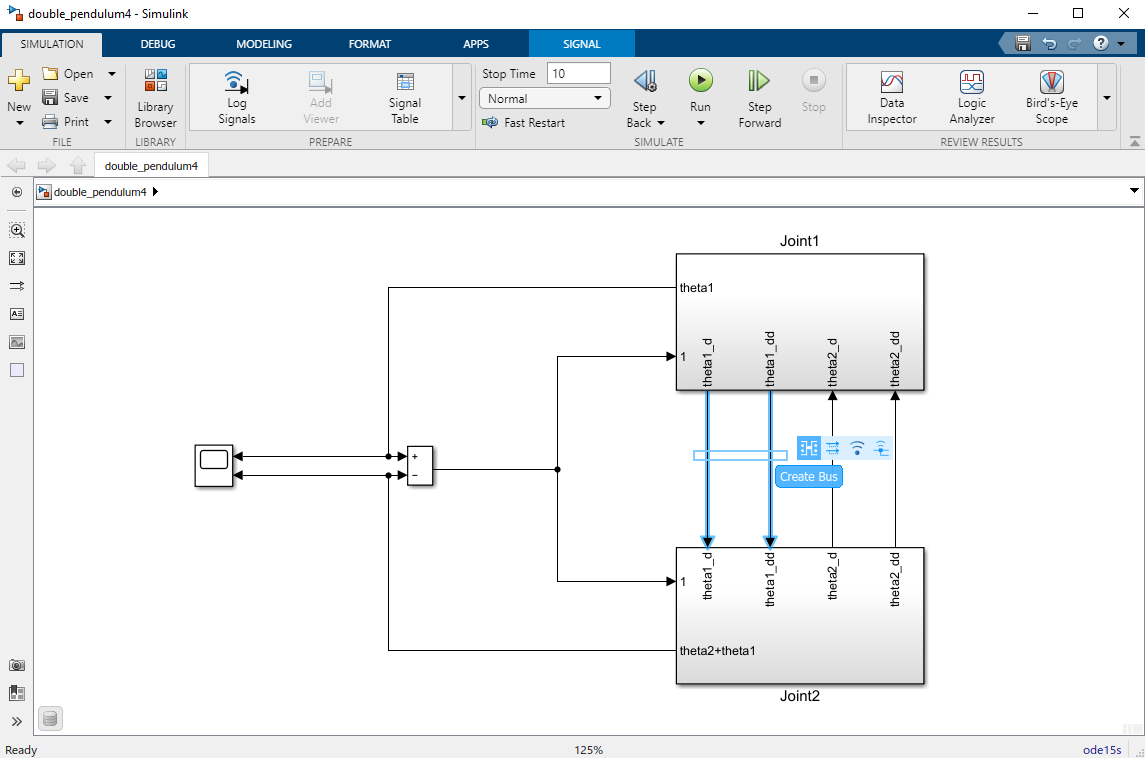1145x758 pixels.
Task: Click the Print icon
Action: tap(50, 121)
